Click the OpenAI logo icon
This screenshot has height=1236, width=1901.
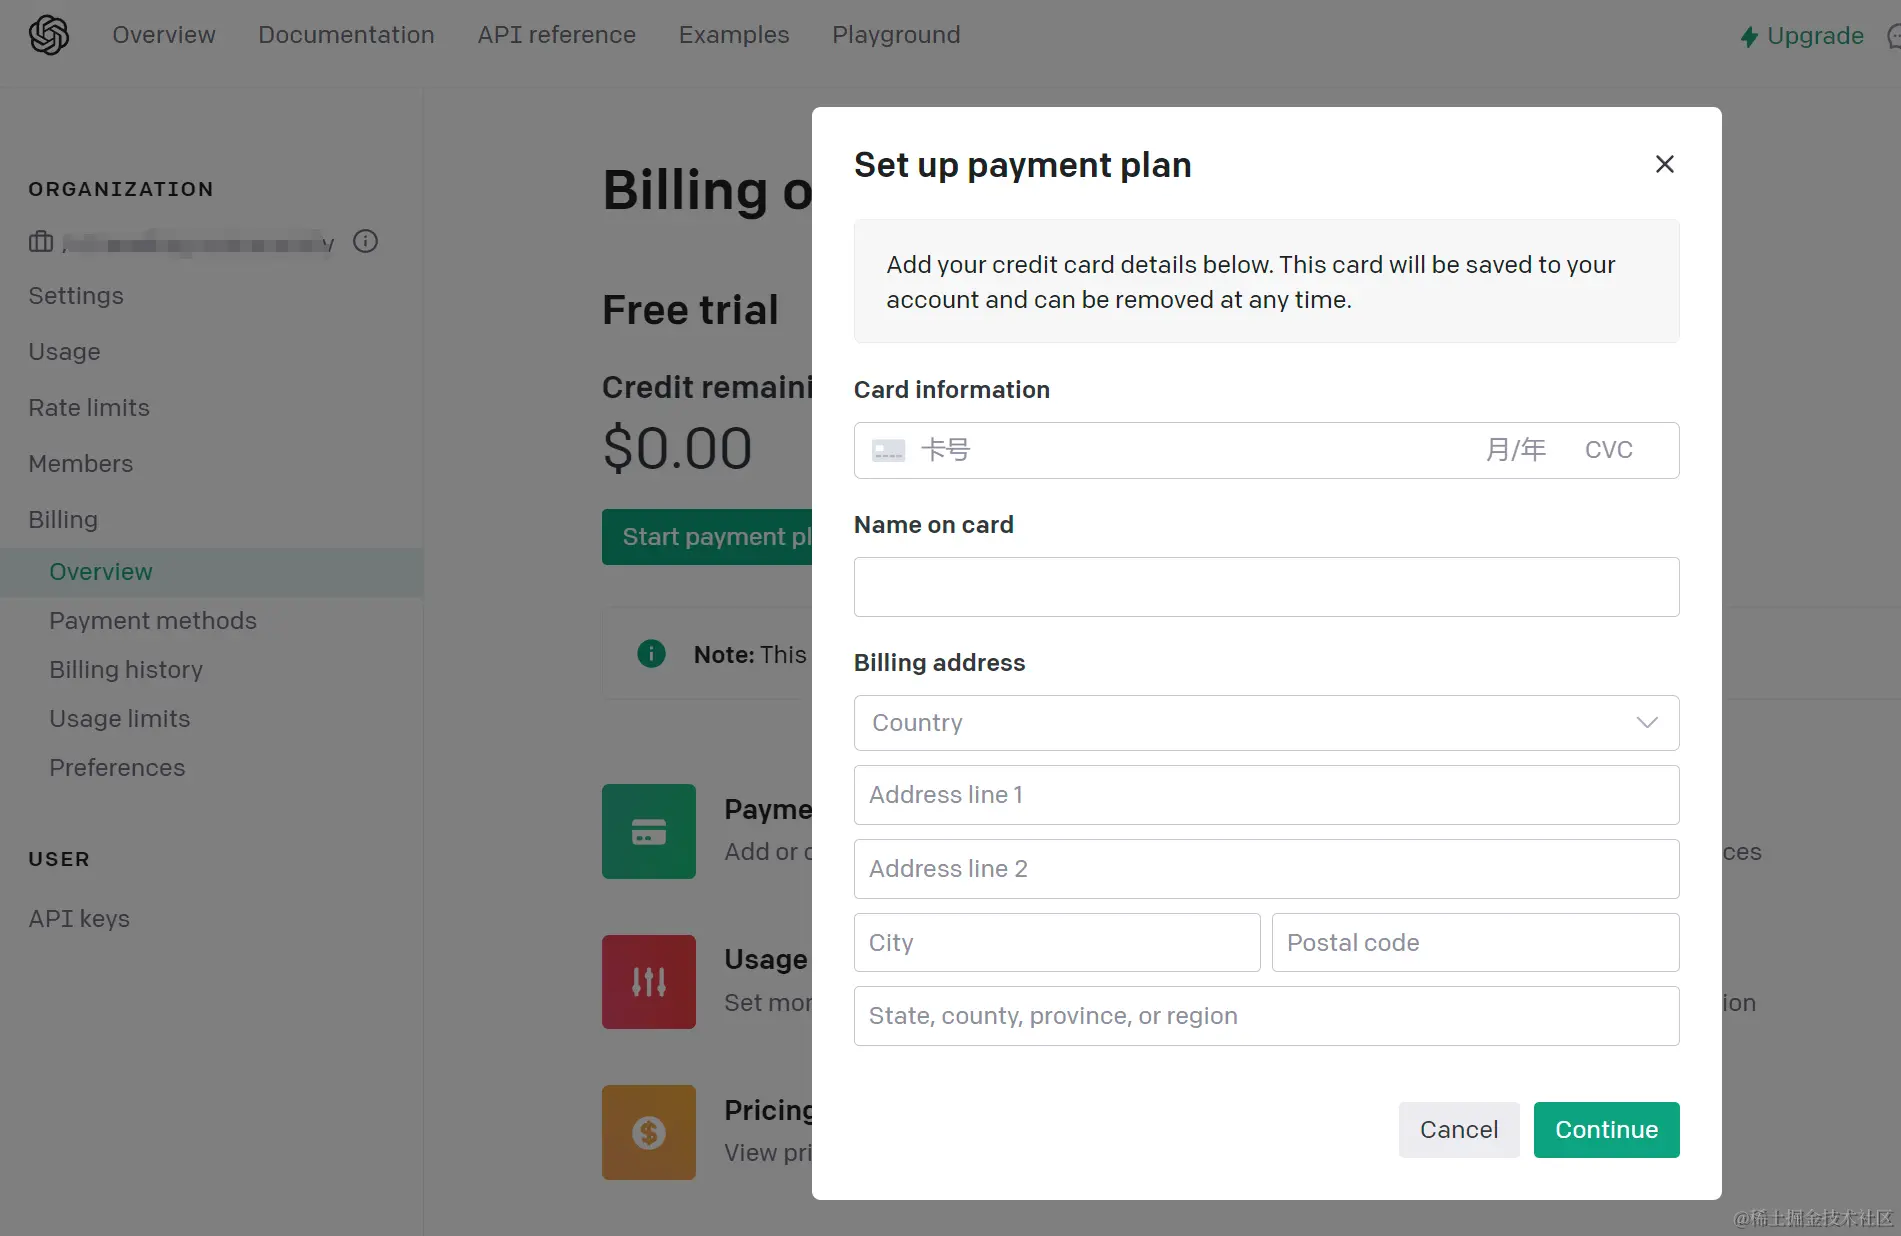[x=48, y=35]
